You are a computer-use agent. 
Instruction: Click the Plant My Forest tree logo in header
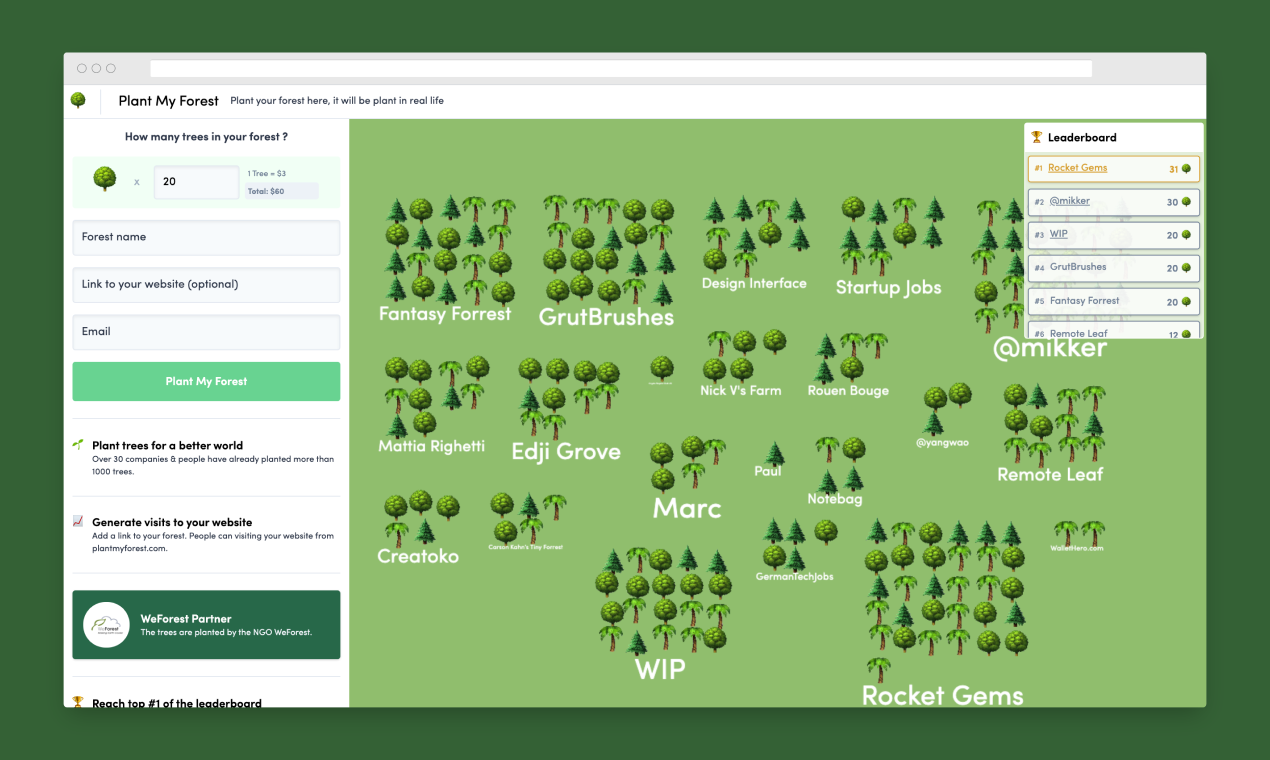pos(79,100)
